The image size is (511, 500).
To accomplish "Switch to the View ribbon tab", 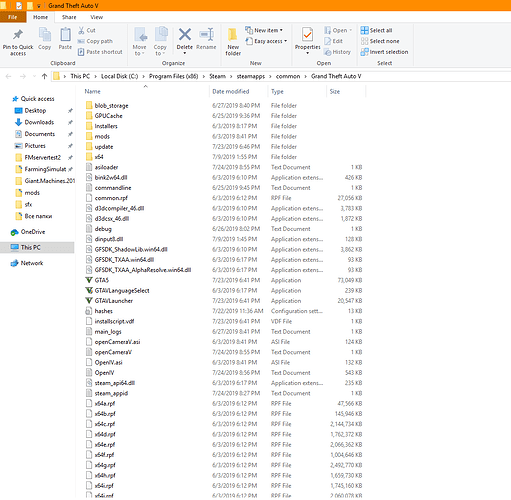I will (x=96, y=17).
